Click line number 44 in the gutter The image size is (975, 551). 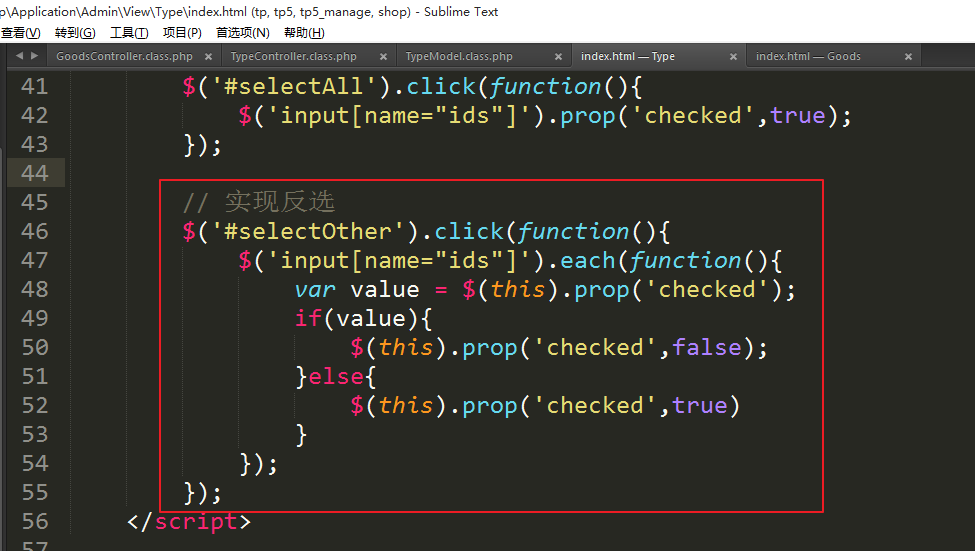point(34,173)
